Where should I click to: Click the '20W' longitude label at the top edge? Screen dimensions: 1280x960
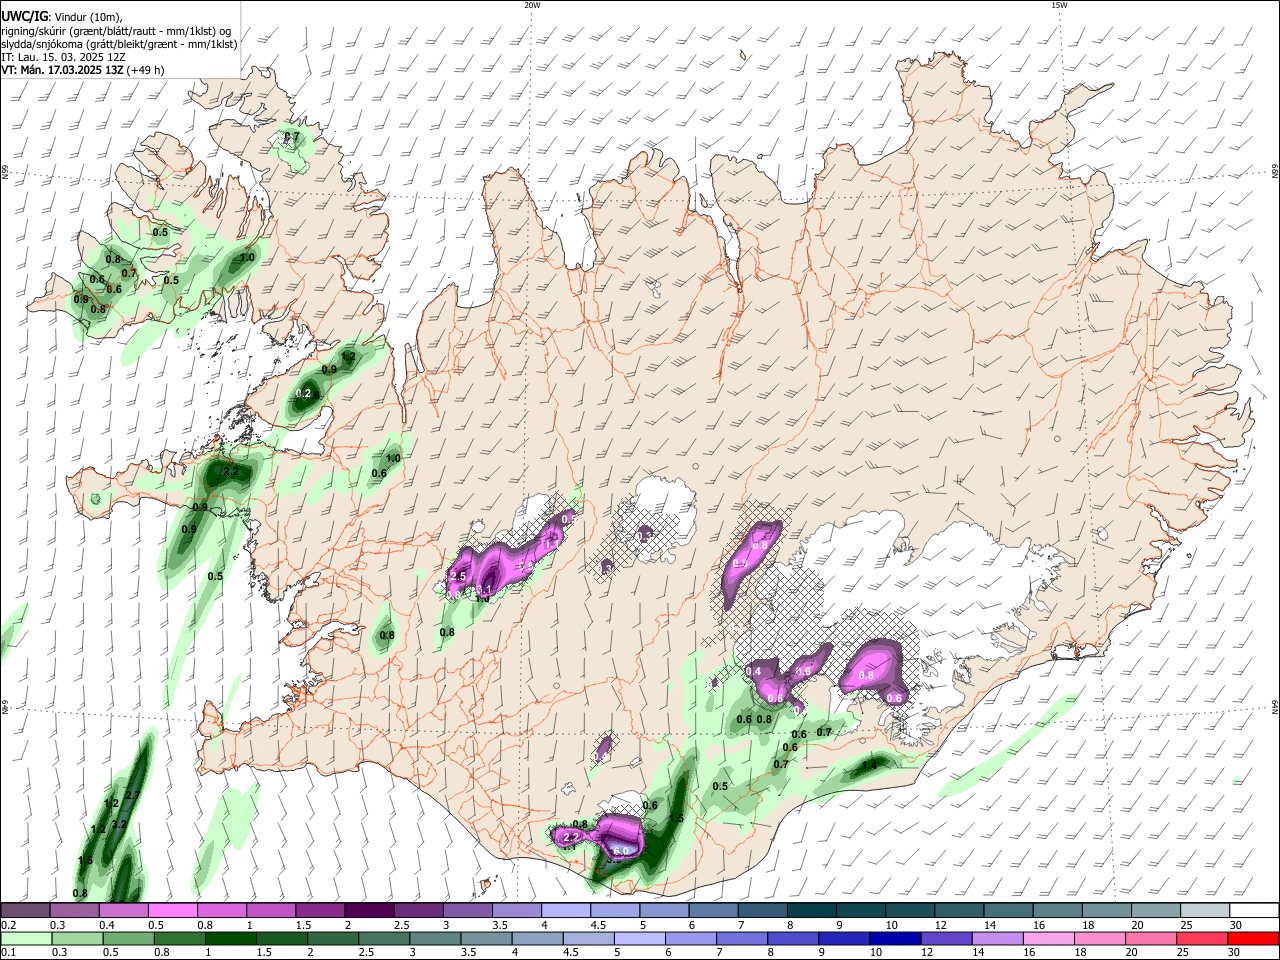[x=532, y=5]
